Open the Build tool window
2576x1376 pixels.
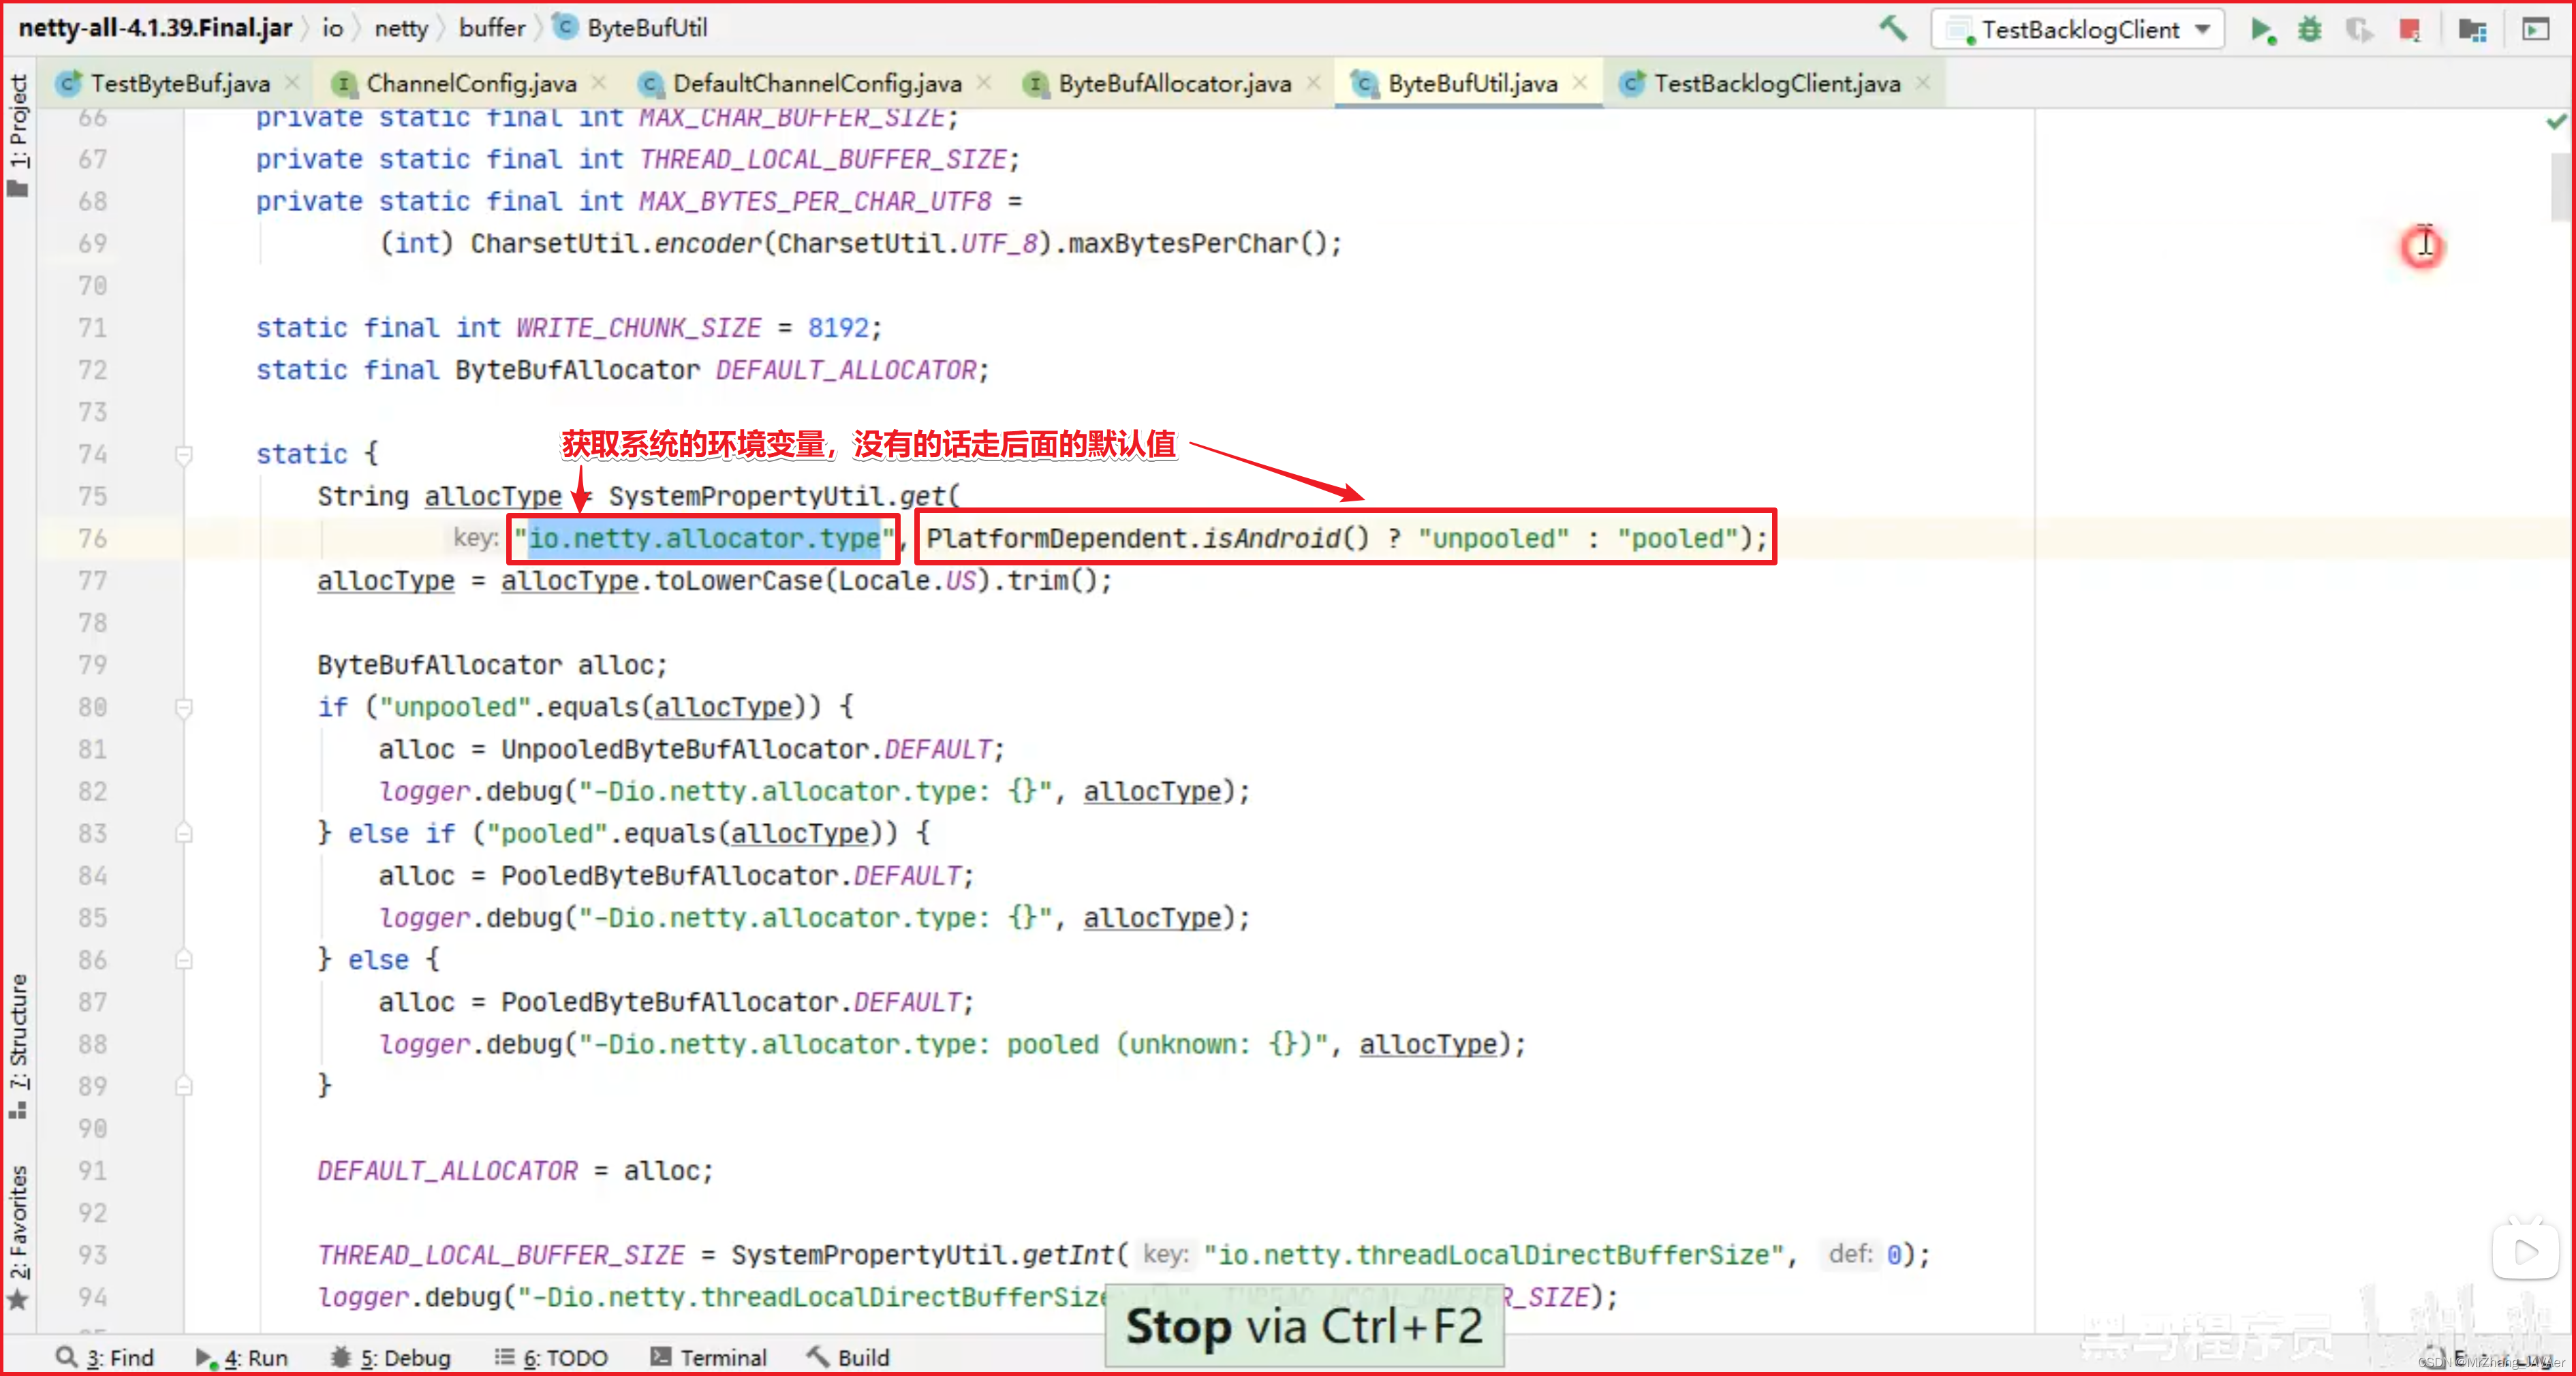pos(848,1357)
